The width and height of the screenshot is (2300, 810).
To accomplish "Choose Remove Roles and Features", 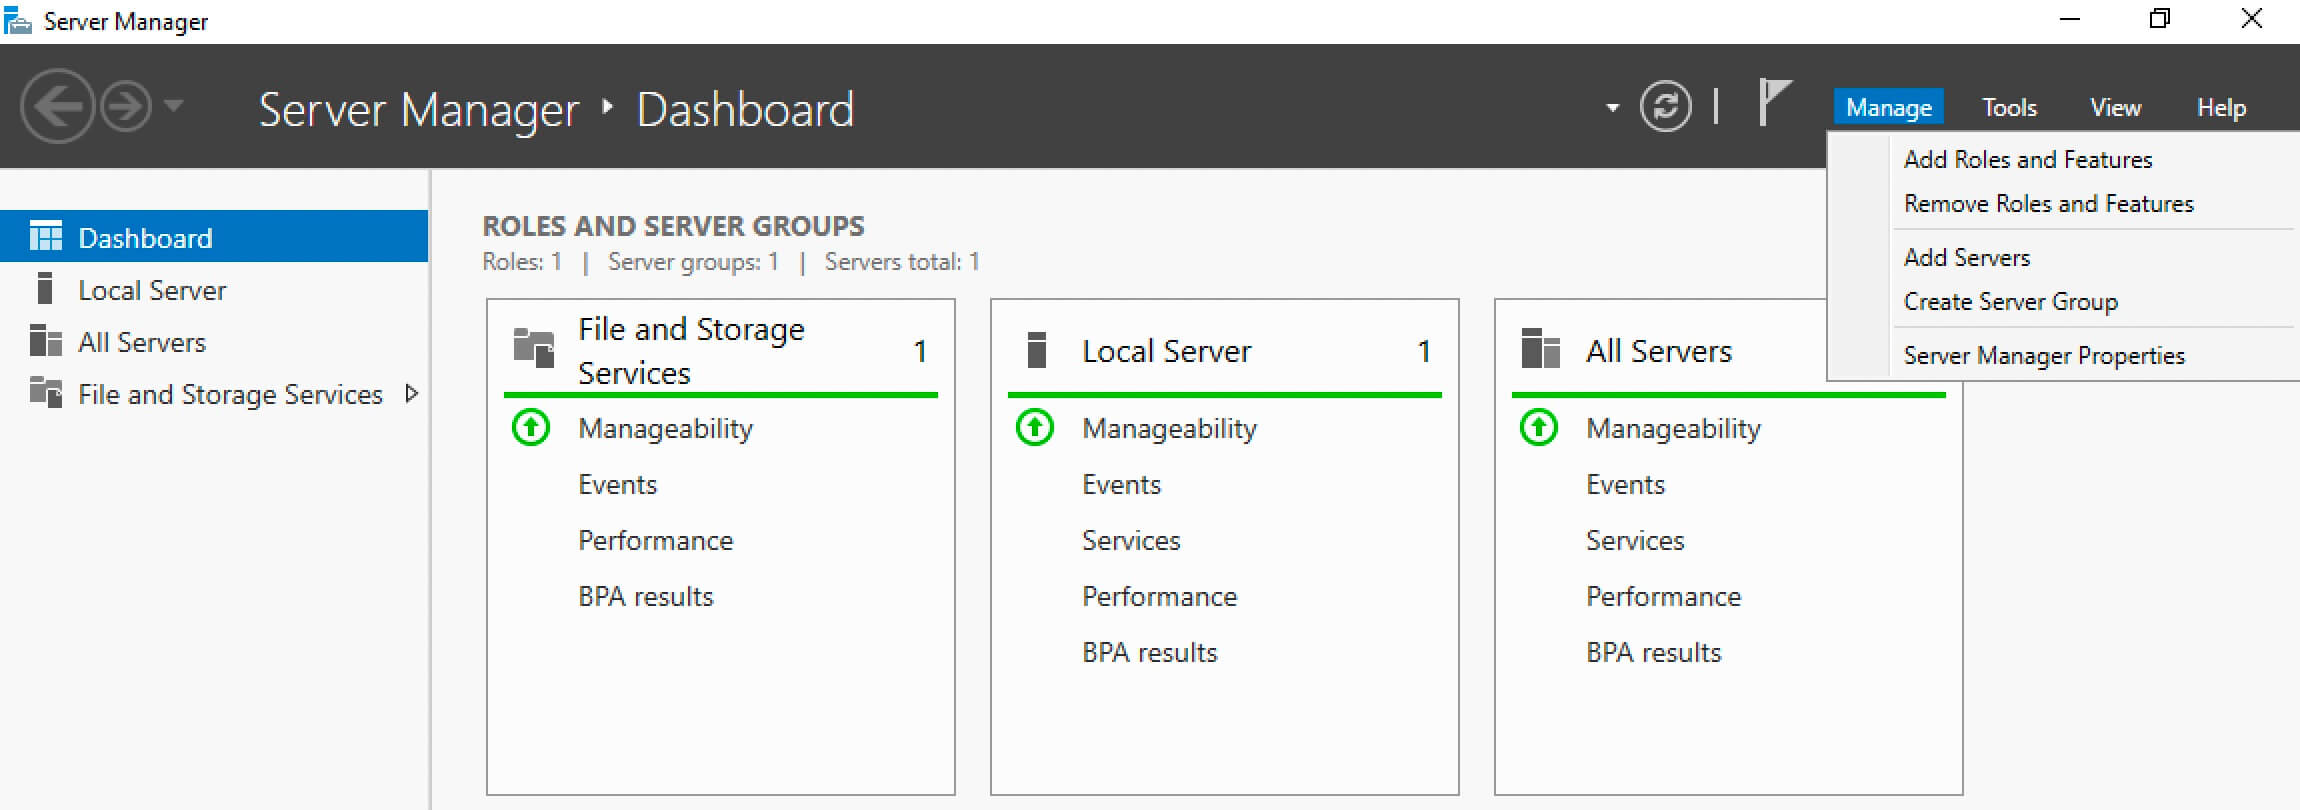I will (2048, 203).
